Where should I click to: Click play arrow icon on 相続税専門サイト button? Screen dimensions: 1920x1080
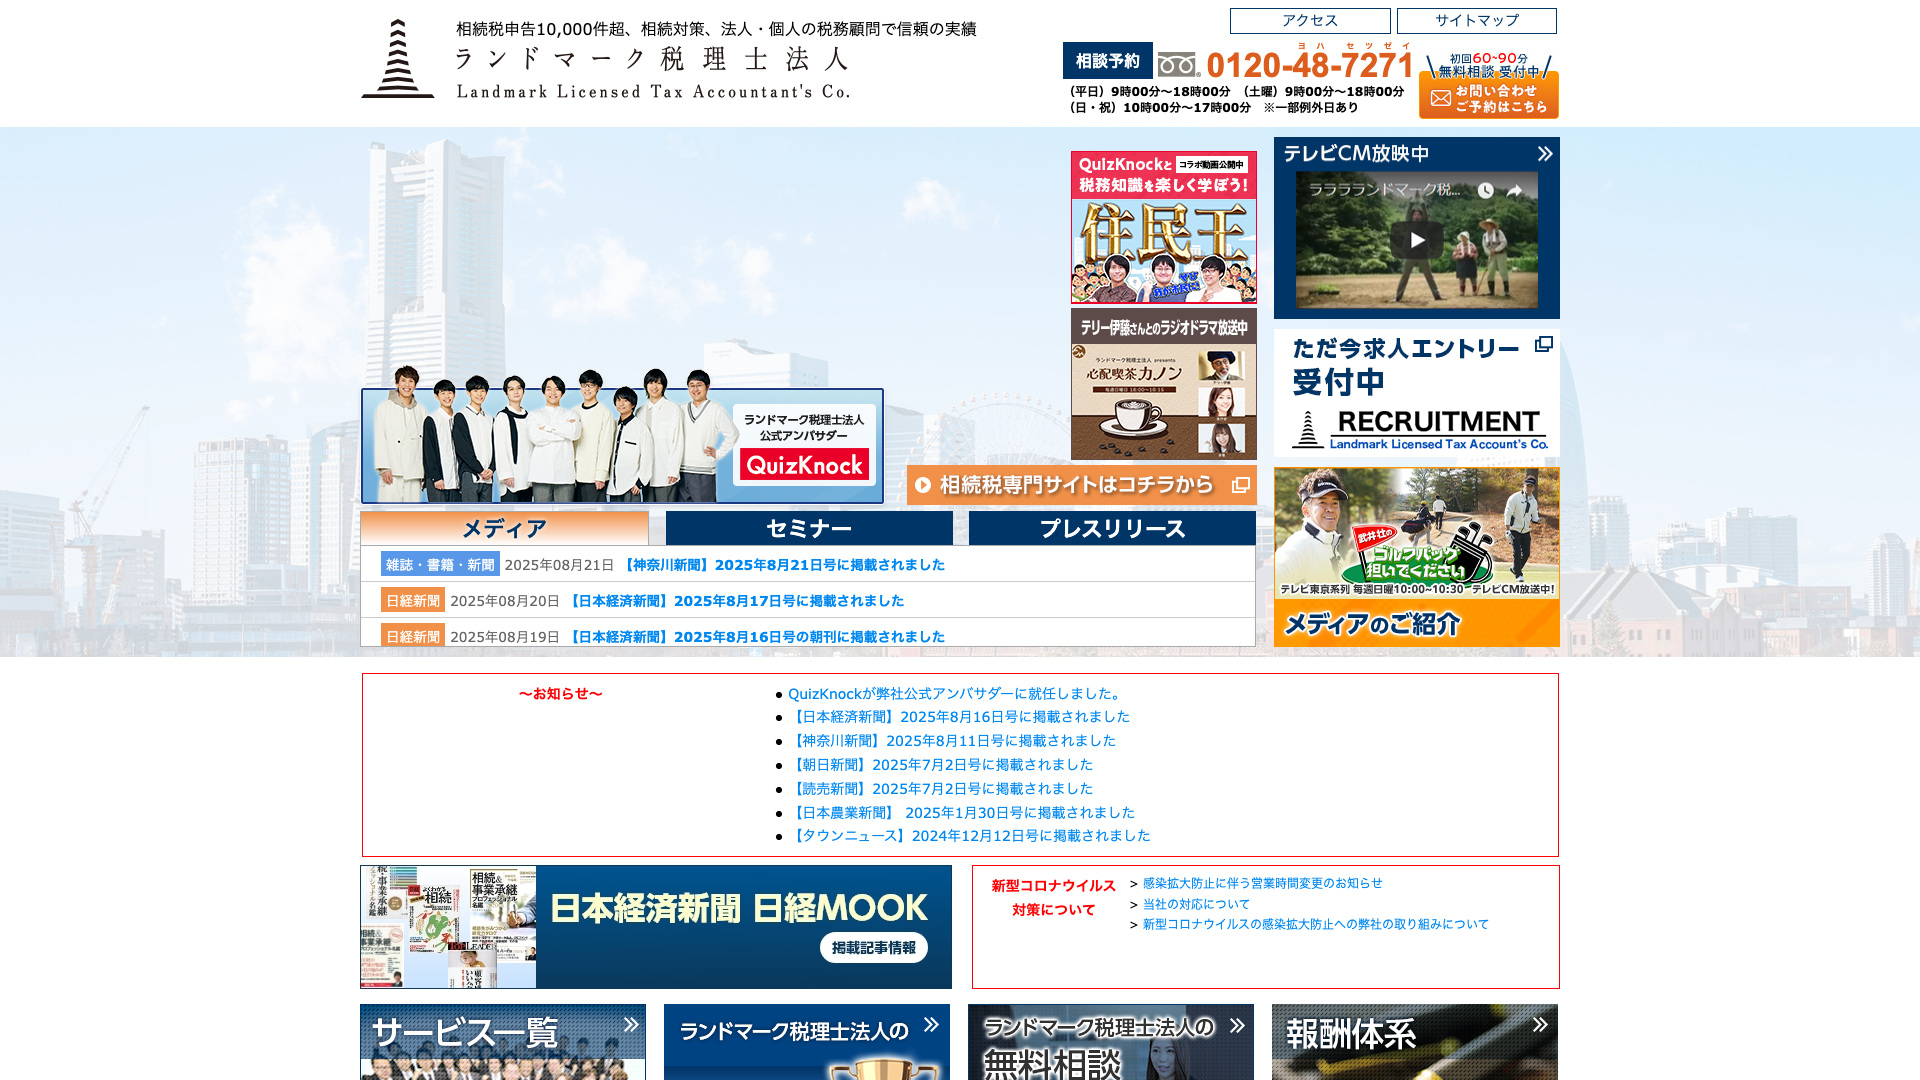click(923, 485)
